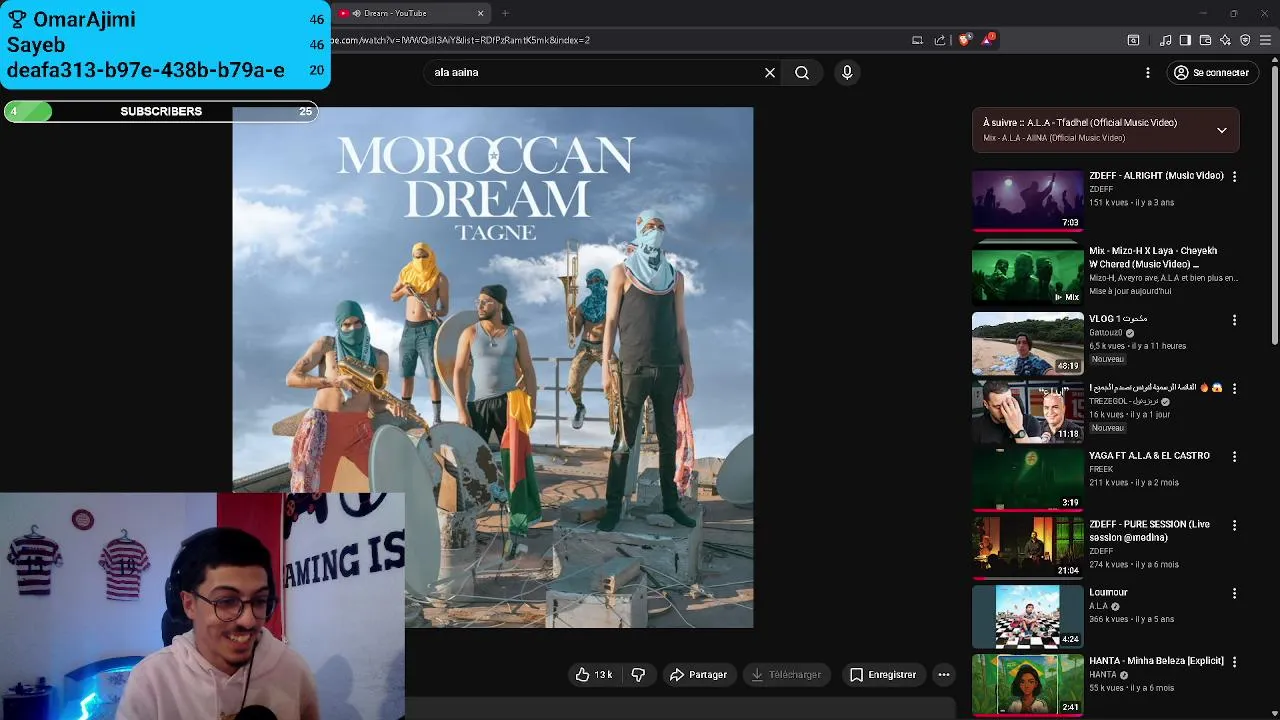Screen dimensions: 1280x720
Task: Start voice search with the microphone icon
Action: [x=847, y=72]
